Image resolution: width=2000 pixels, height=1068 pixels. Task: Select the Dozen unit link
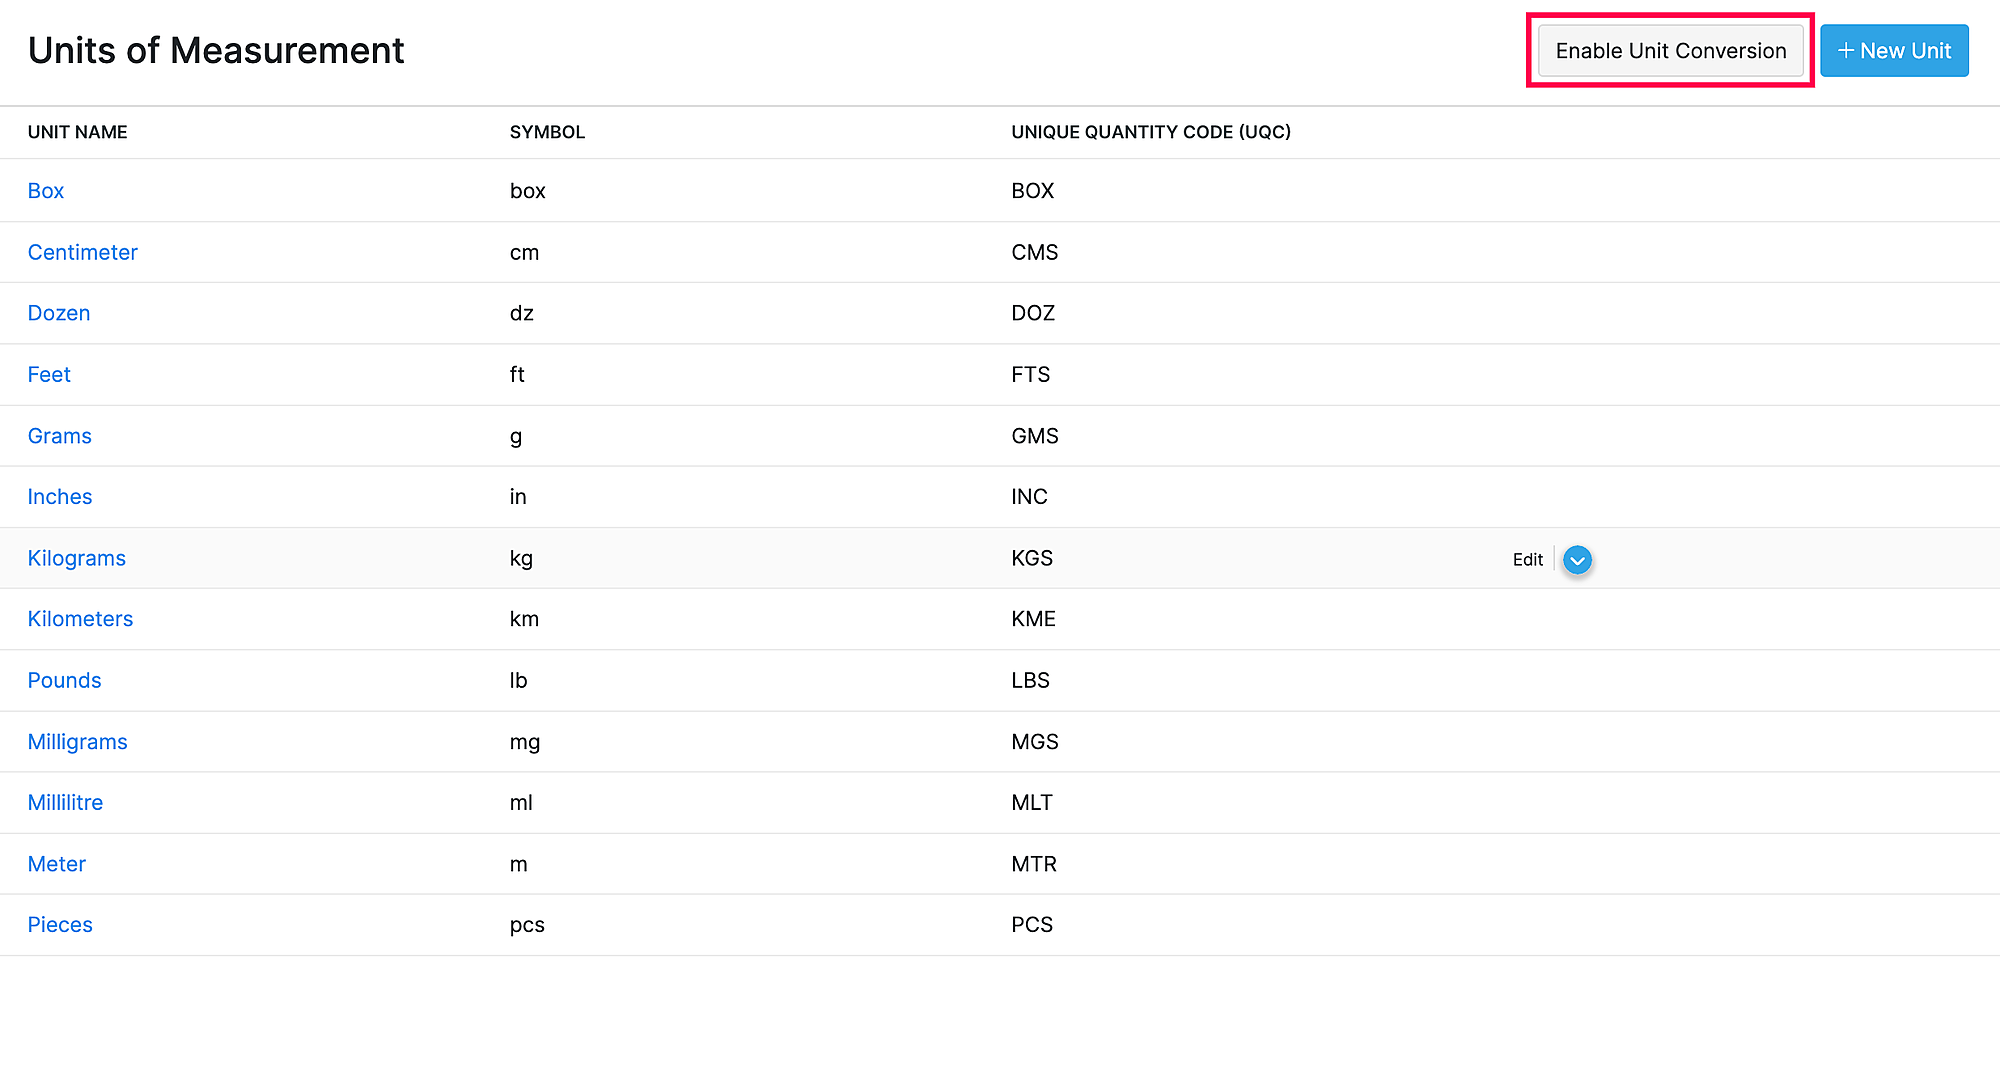coord(59,314)
